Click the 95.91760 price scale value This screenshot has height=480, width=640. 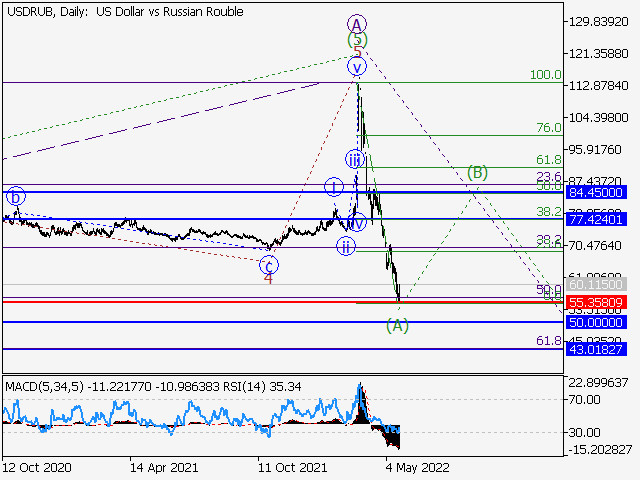pos(595,149)
